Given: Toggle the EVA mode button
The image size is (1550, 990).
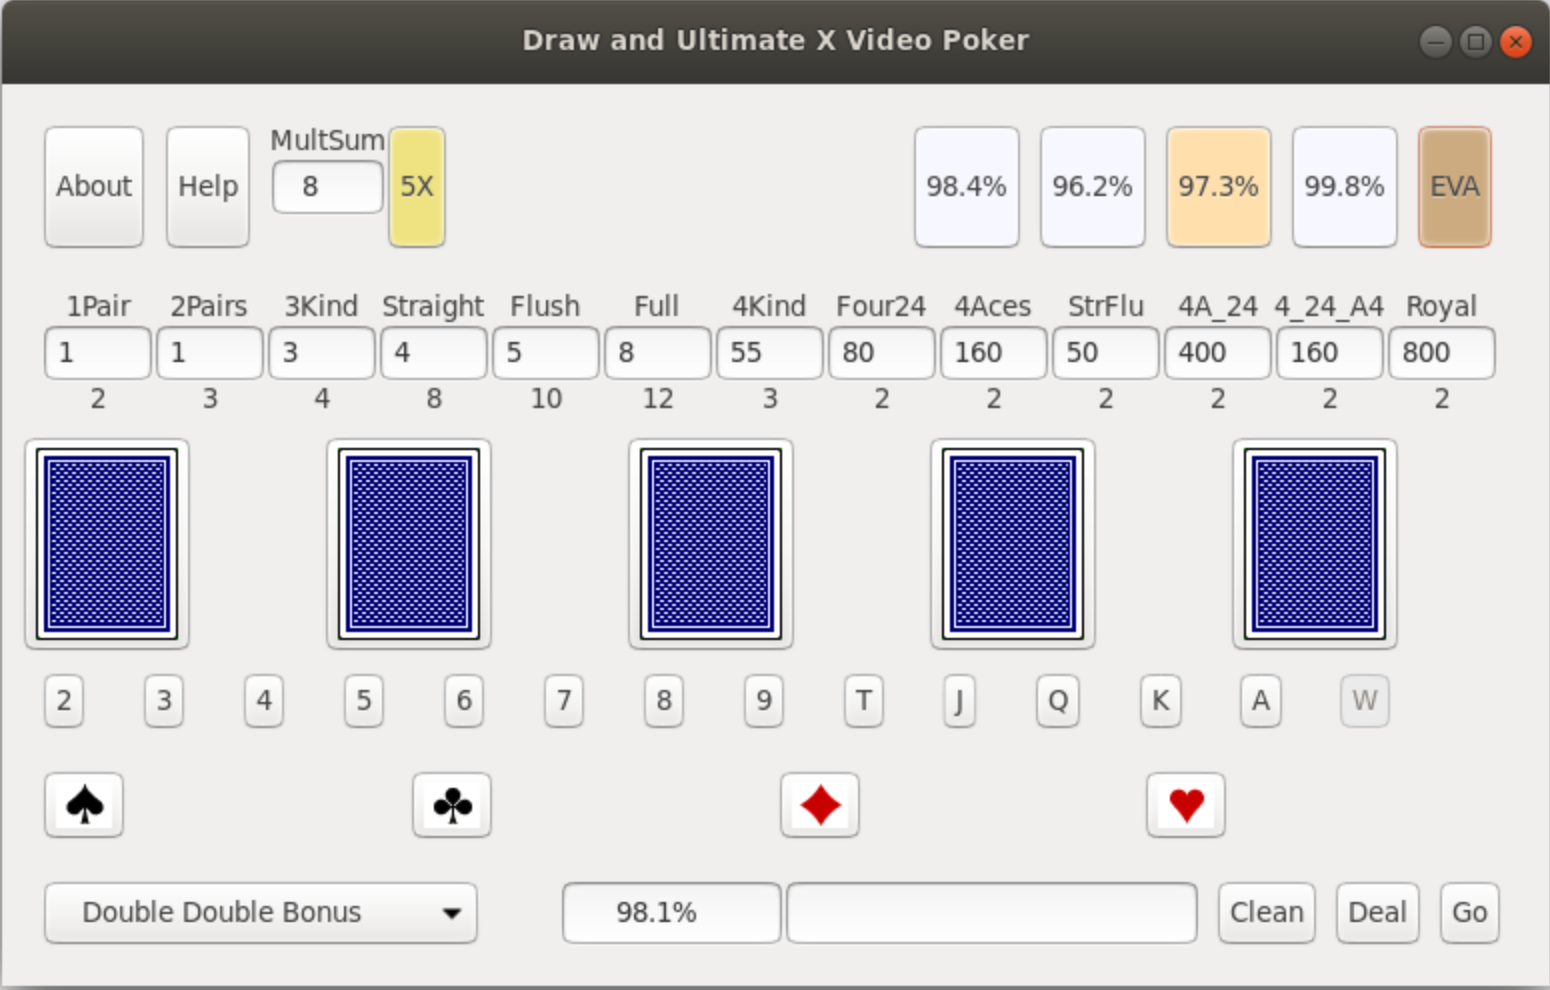Looking at the screenshot, I should [1455, 187].
